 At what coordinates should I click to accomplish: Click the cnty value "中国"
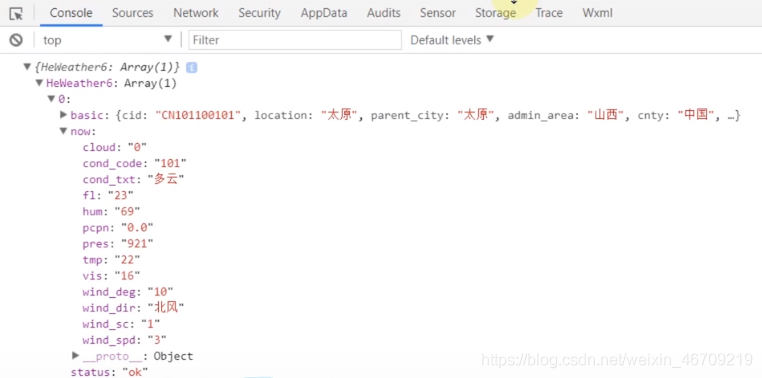tap(696, 115)
